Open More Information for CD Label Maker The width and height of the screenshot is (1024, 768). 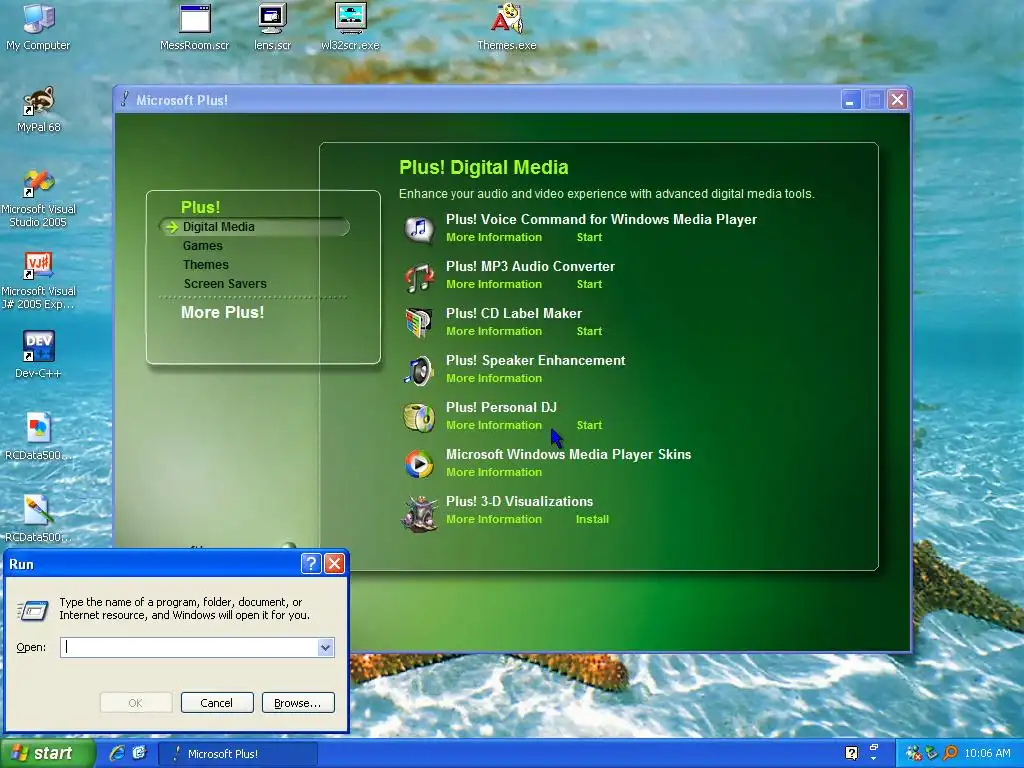click(x=494, y=331)
